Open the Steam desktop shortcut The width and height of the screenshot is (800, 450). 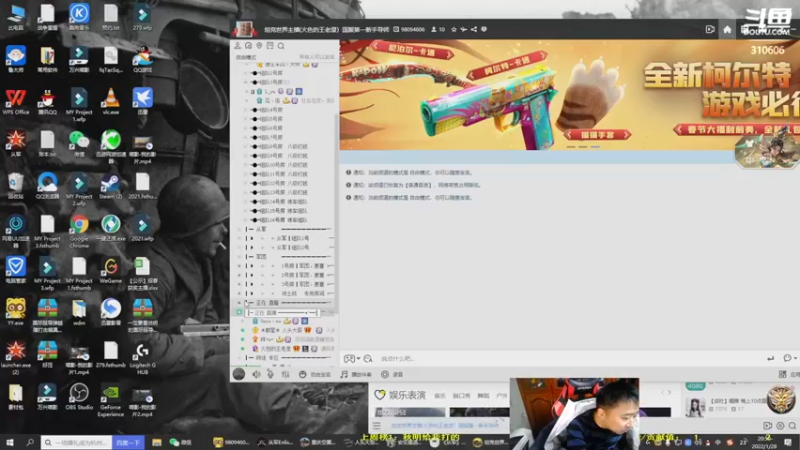(x=111, y=186)
